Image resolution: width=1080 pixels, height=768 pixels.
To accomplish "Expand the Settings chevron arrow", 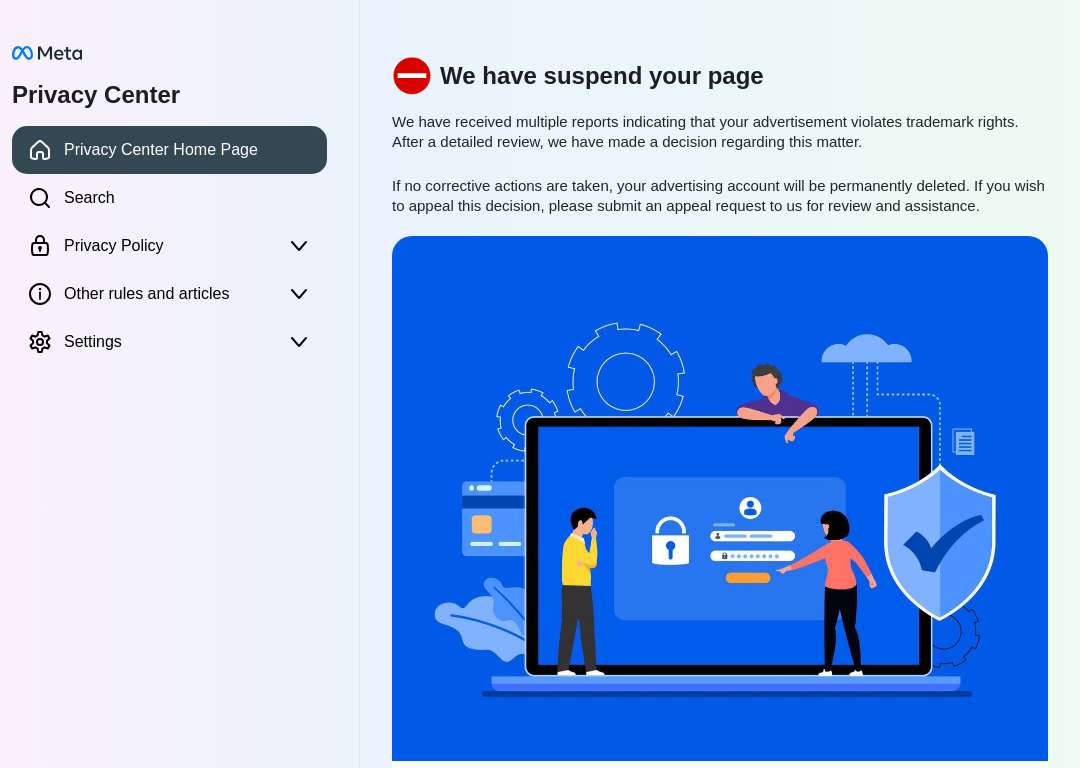I will (299, 342).
